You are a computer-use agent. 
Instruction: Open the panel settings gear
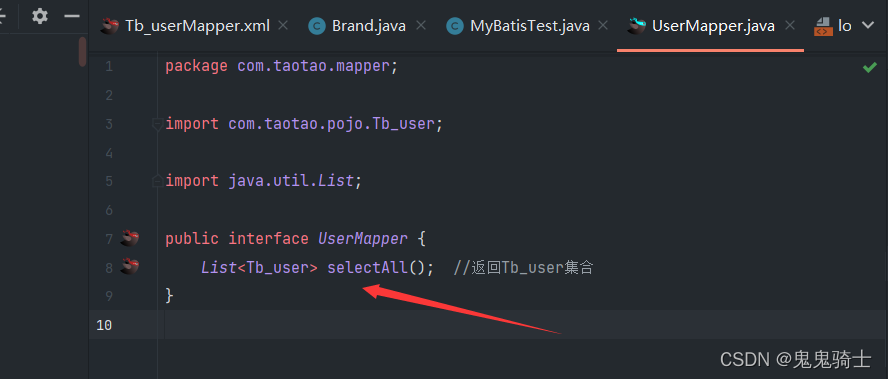pos(40,16)
